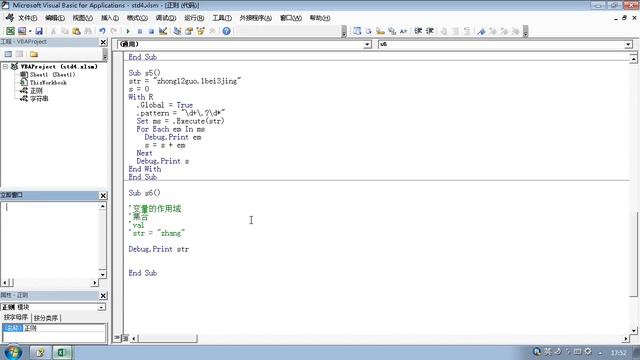Click View Code in the Project panel
Screen dimensions: 640x360
coord(8,54)
